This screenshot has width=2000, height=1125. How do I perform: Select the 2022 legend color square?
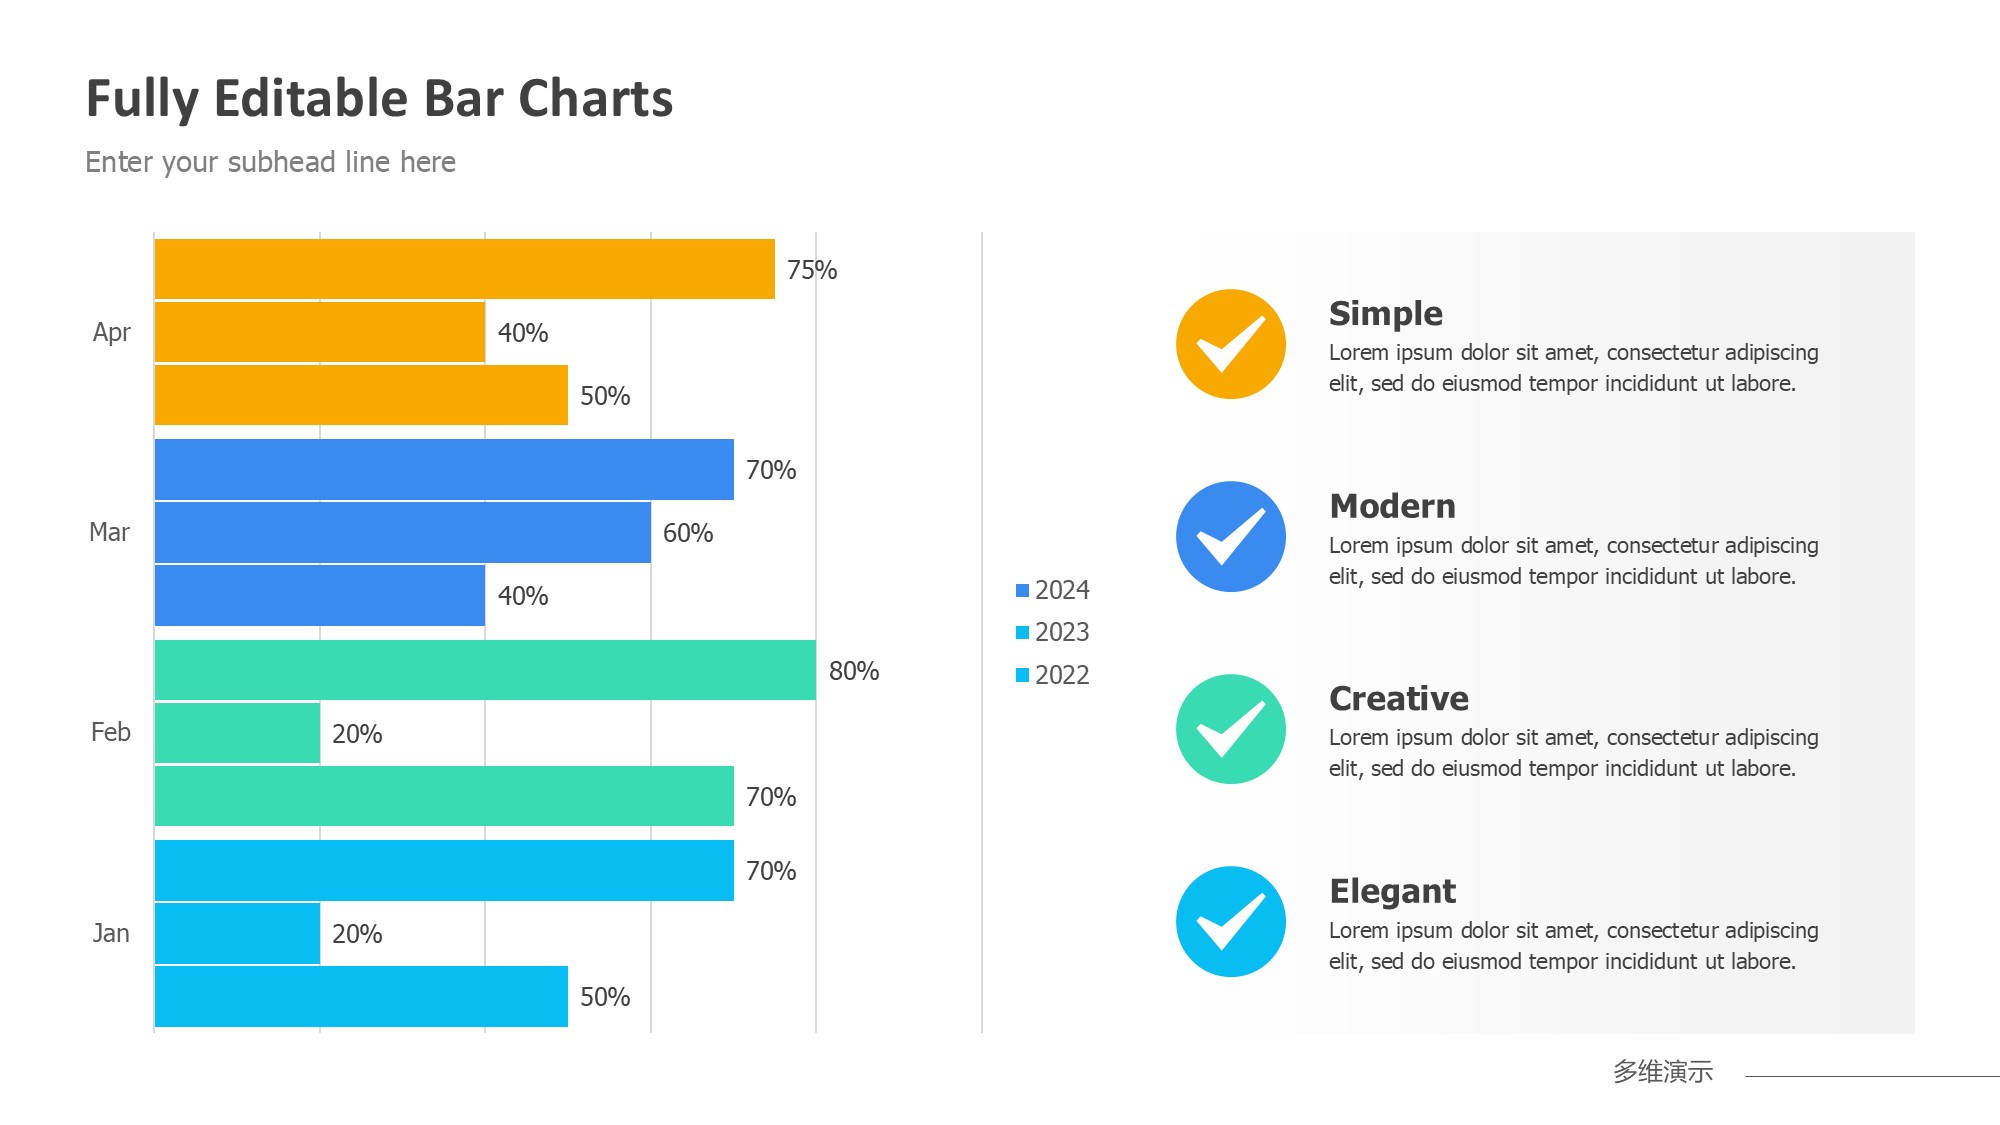point(1022,675)
